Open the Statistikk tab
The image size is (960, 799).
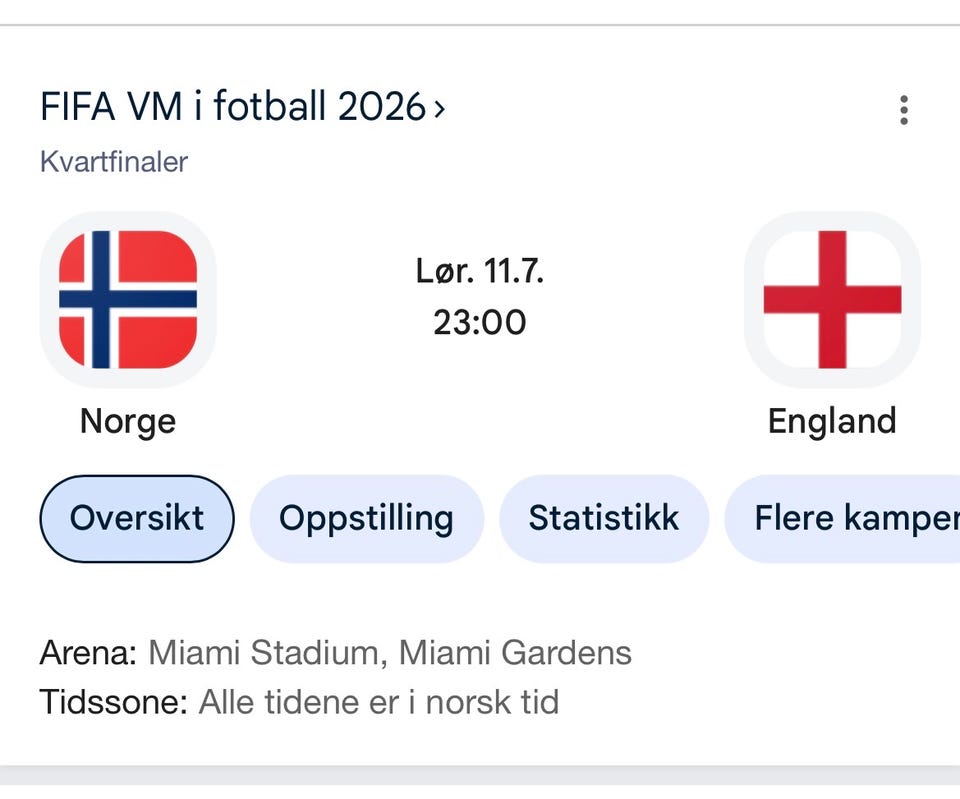click(x=604, y=519)
